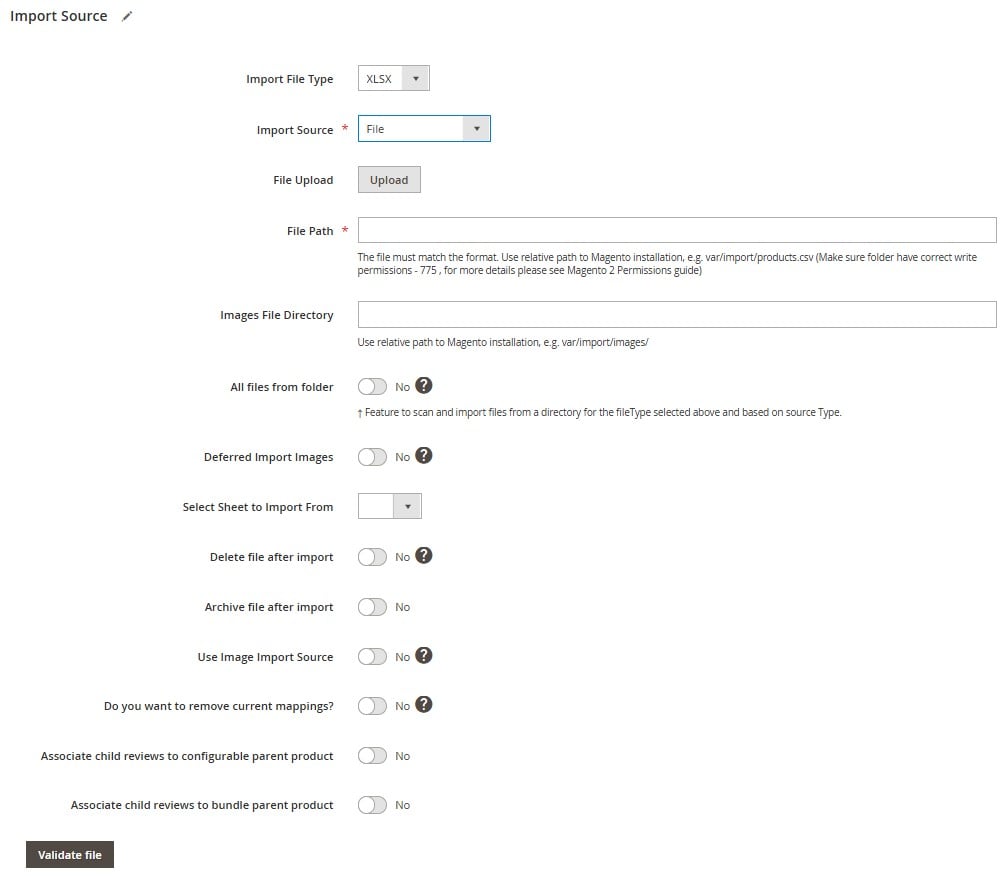The width and height of the screenshot is (1002, 876).
Task: Click the Images File Directory hint text
Action: pyautogui.click(x=503, y=342)
